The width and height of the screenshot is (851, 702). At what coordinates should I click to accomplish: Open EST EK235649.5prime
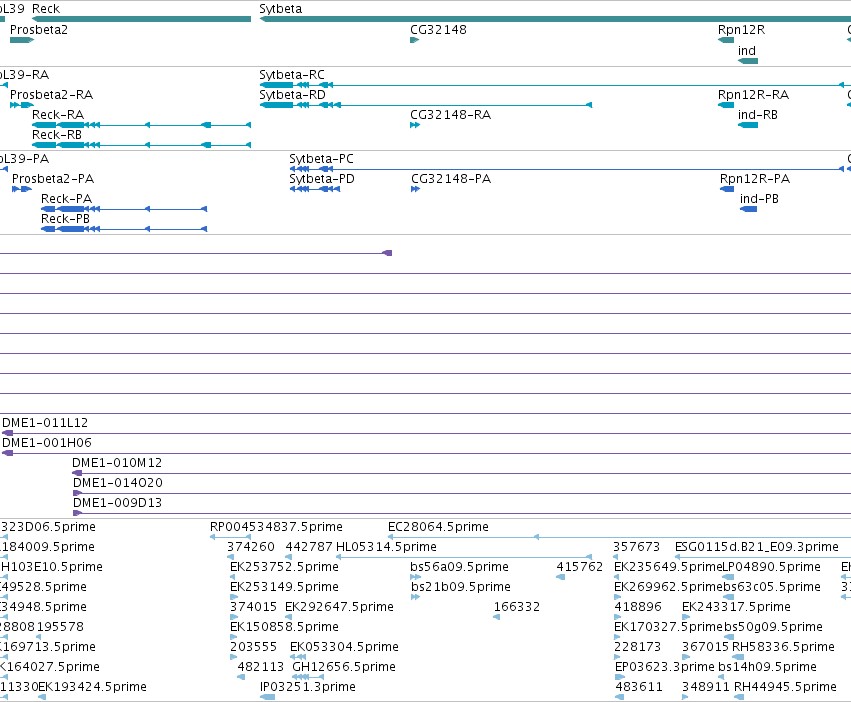point(617,577)
